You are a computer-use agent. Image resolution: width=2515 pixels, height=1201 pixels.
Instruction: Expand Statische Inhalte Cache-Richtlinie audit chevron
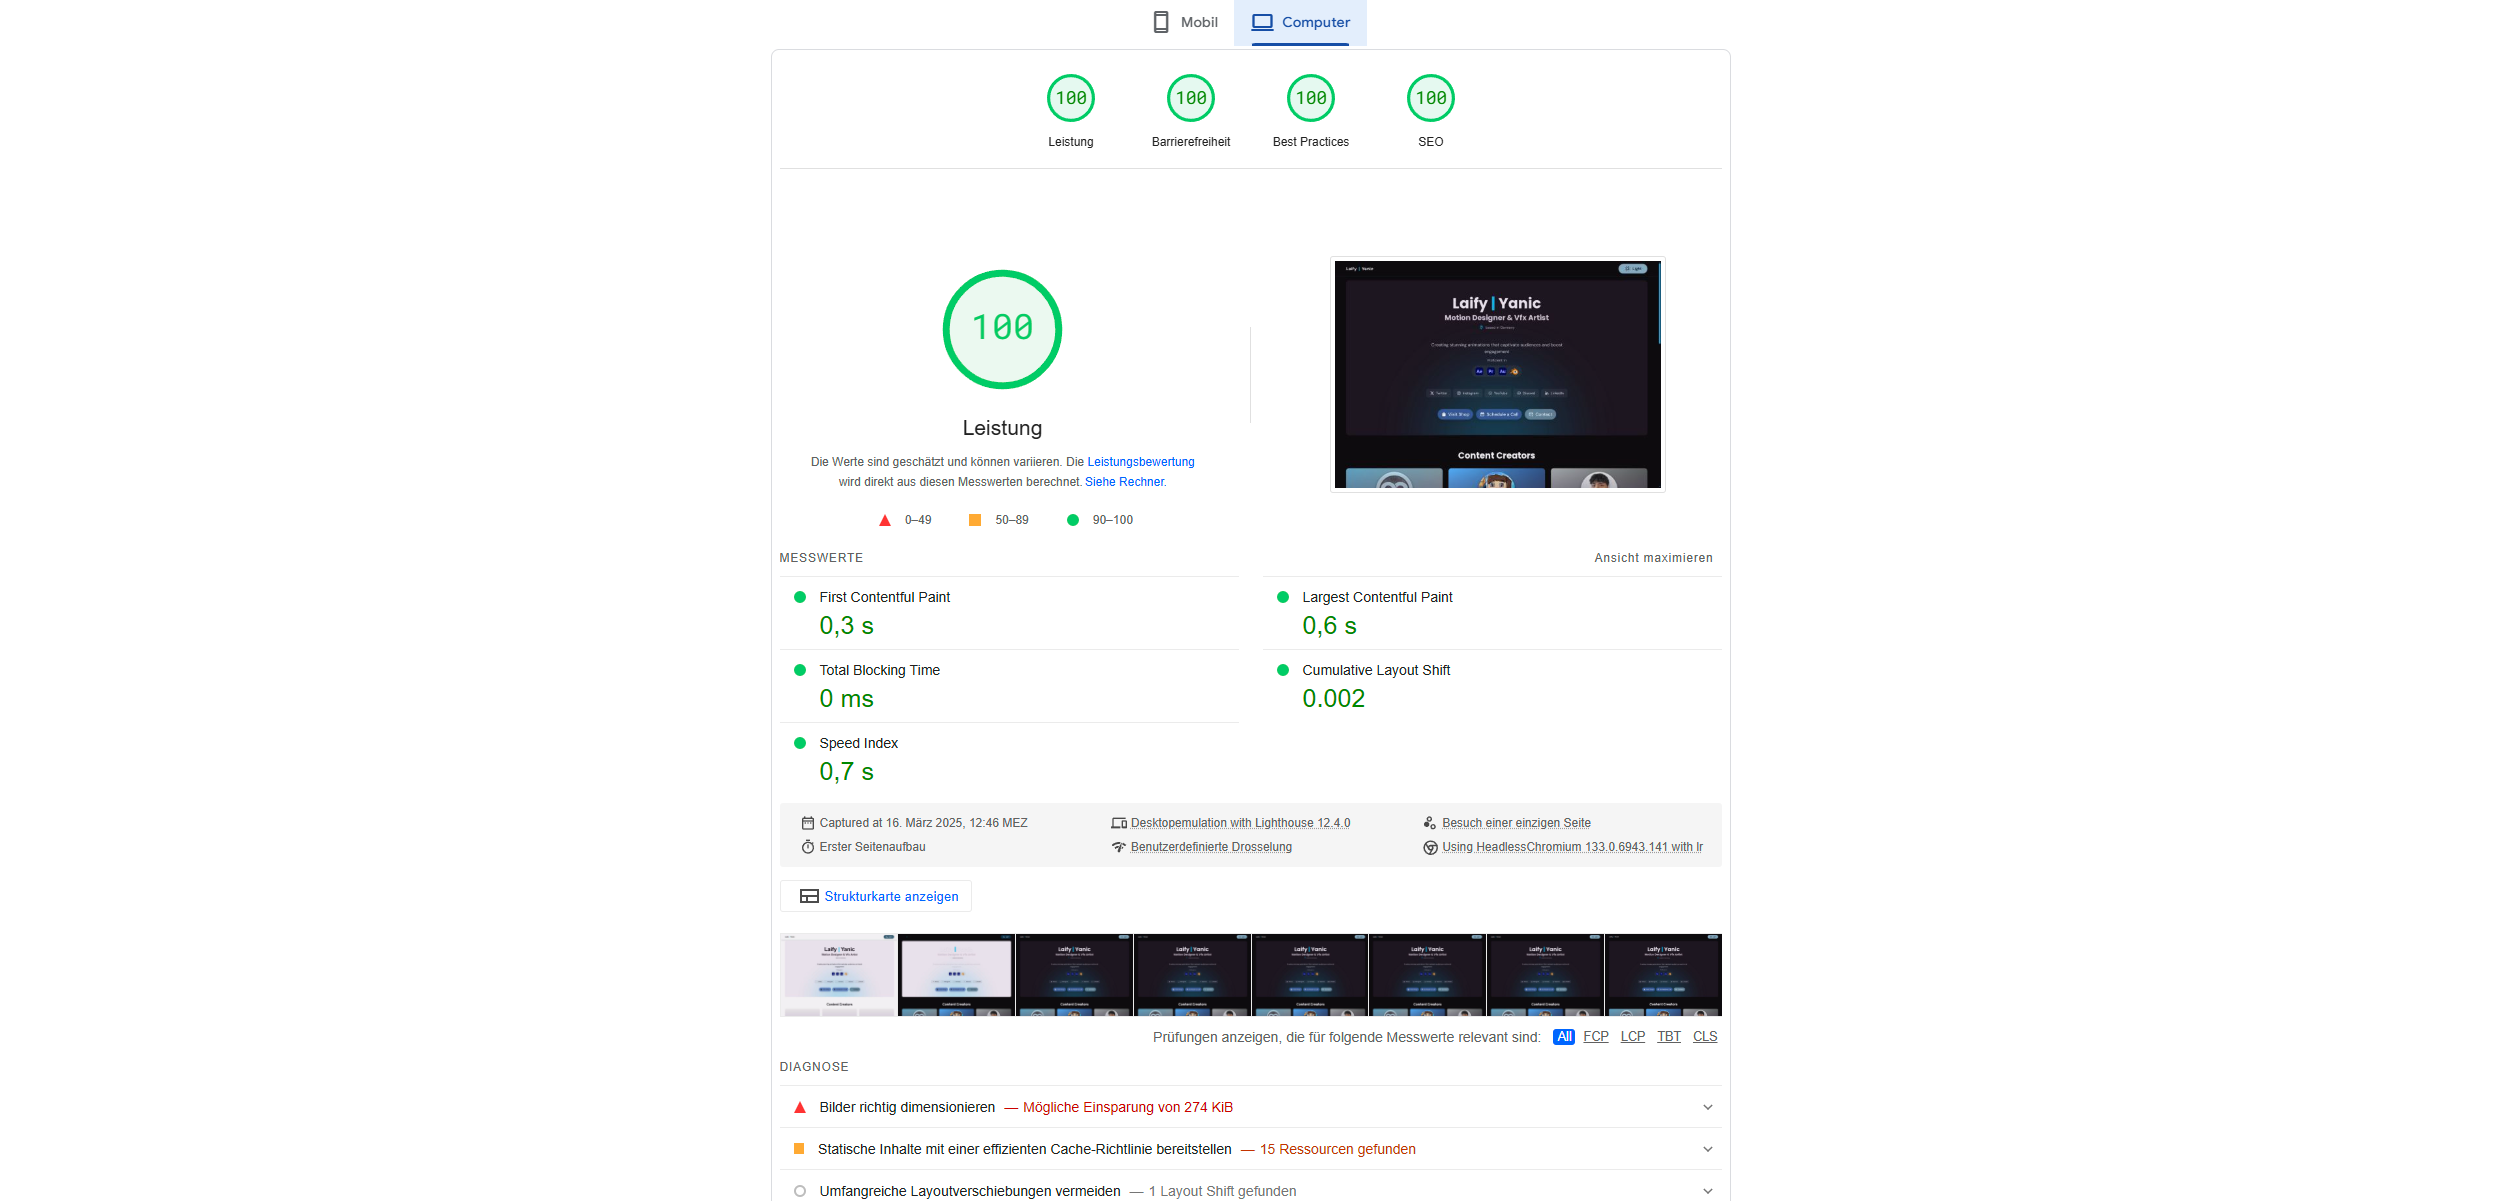point(1708,1149)
